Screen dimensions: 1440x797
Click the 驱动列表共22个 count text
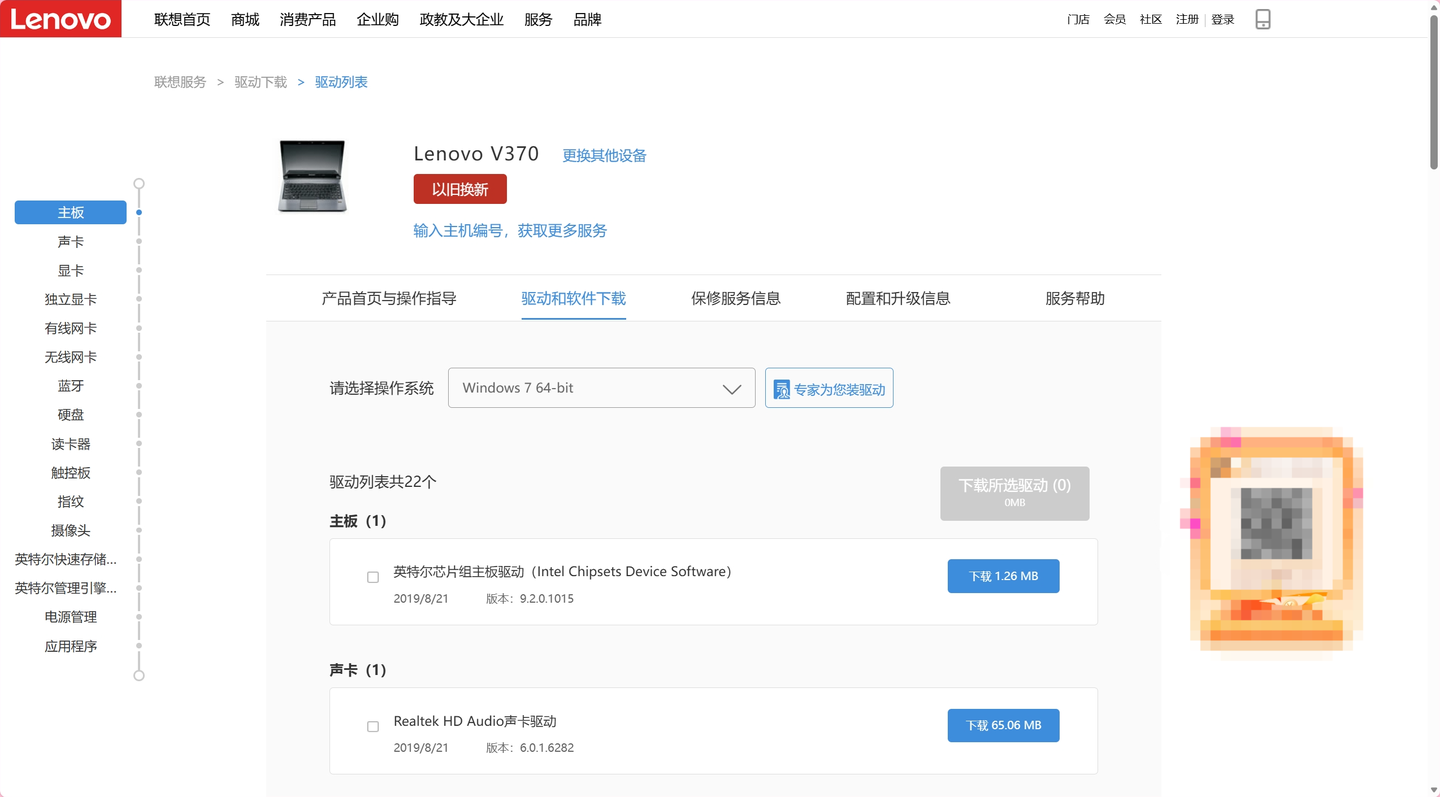pyautogui.click(x=383, y=482)
